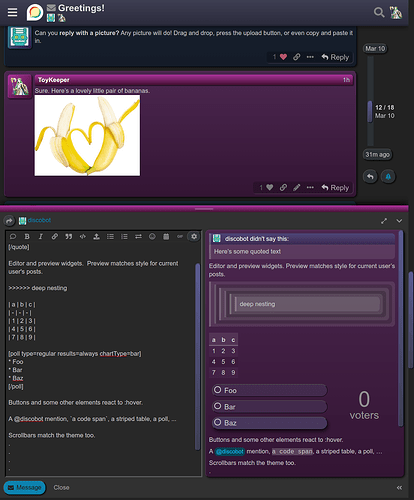Minimize the composer with chevron
Screen dimensions: 414x500
coord(399,221)
